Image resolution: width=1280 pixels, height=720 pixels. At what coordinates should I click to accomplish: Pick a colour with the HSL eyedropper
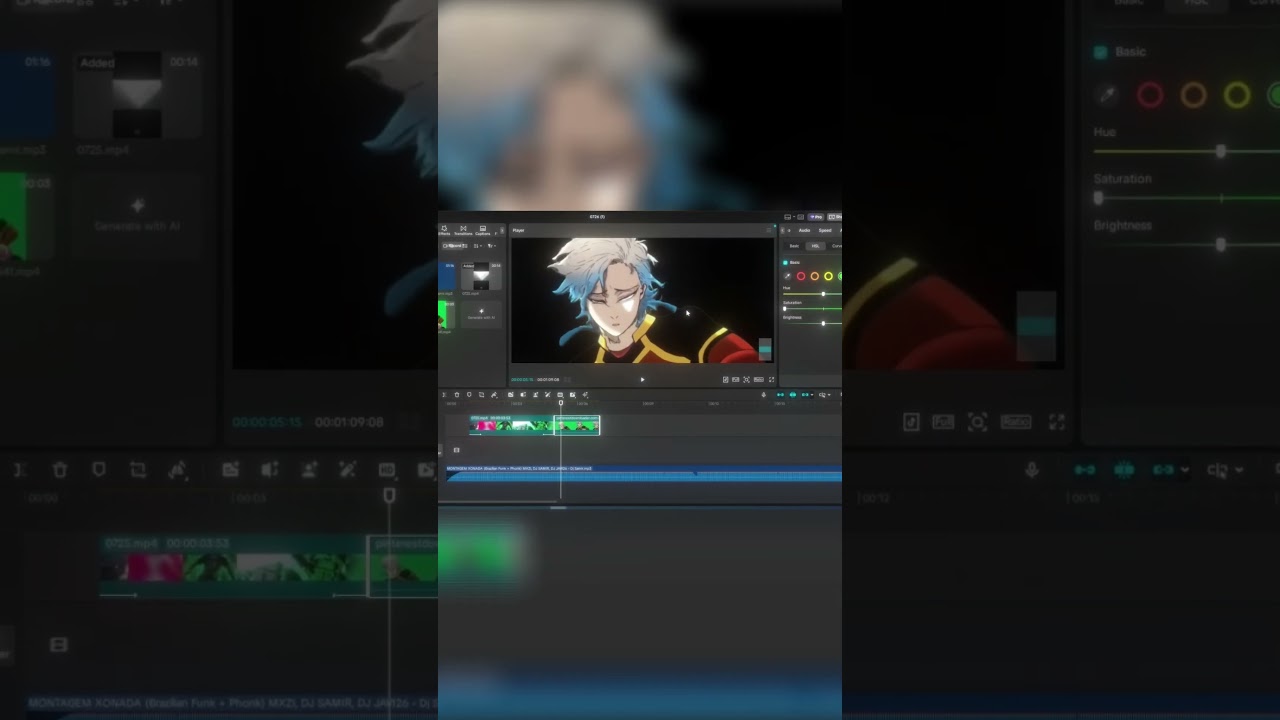787,276
